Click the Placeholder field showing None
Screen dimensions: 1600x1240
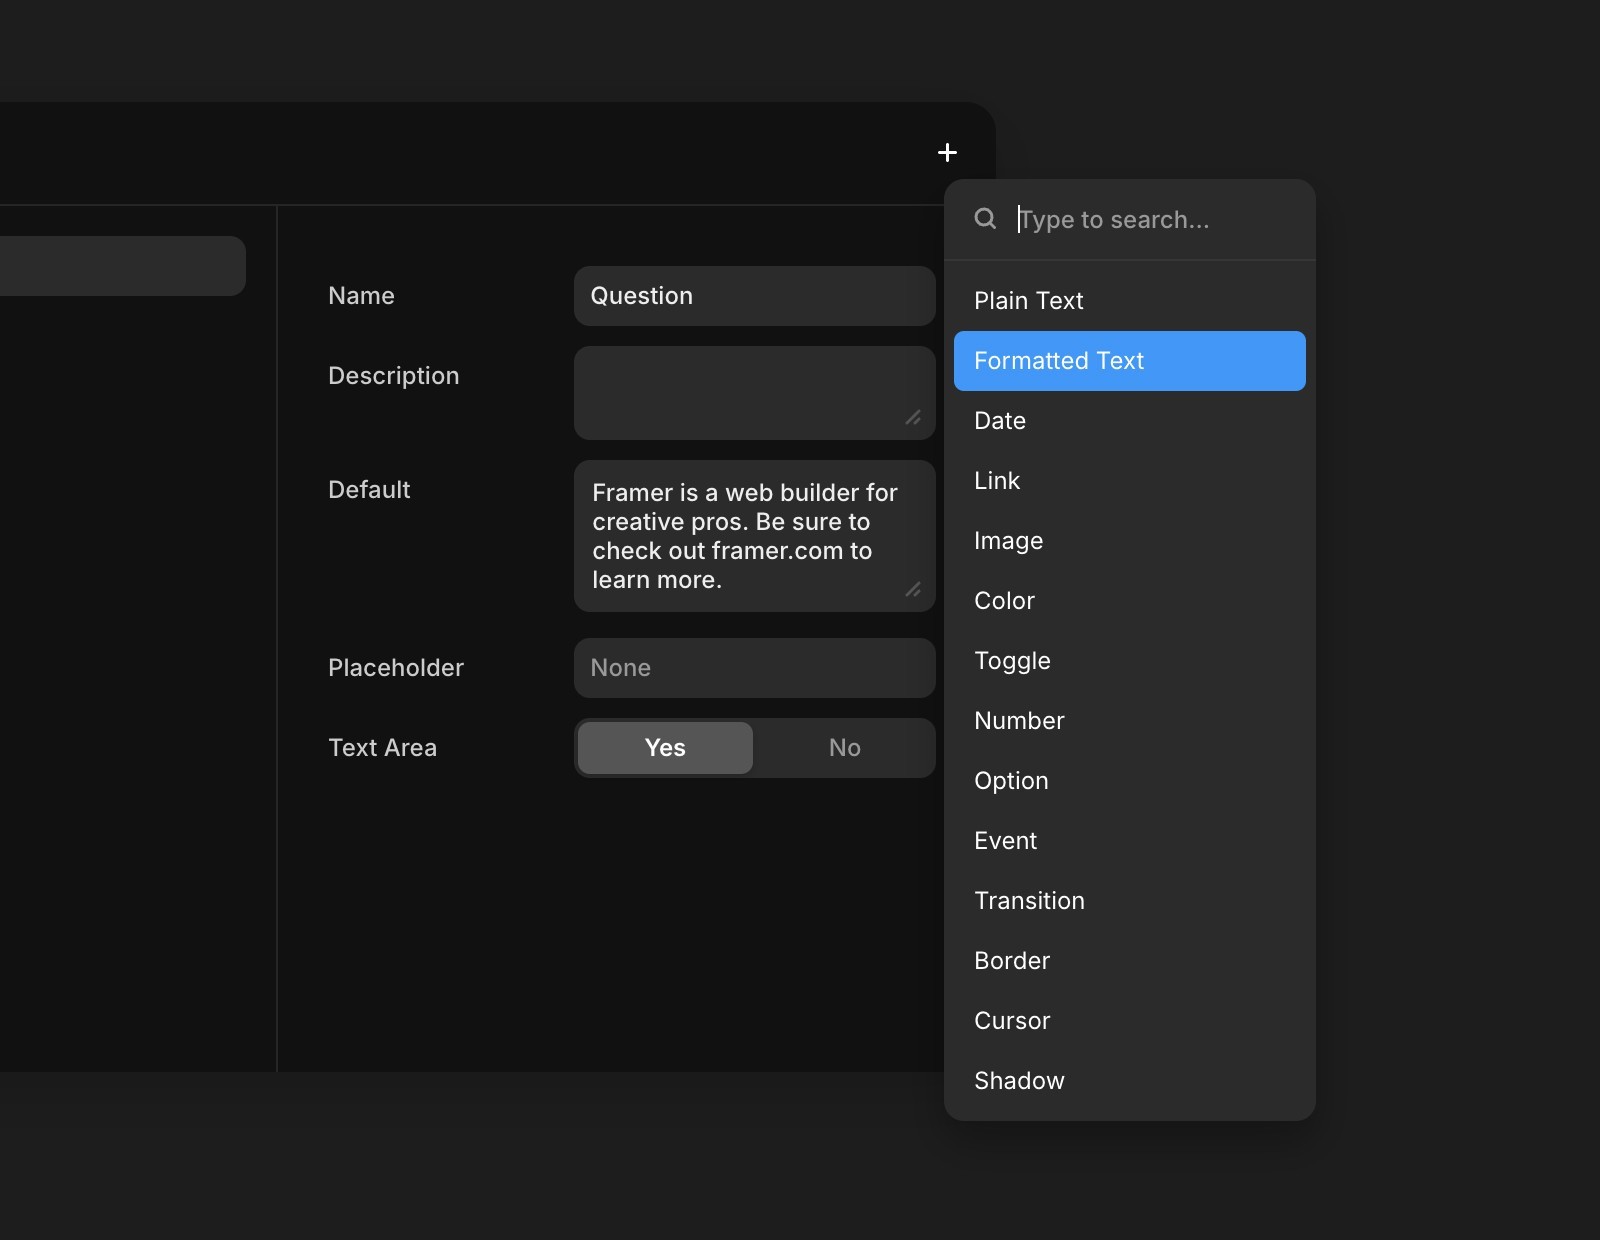755,668
